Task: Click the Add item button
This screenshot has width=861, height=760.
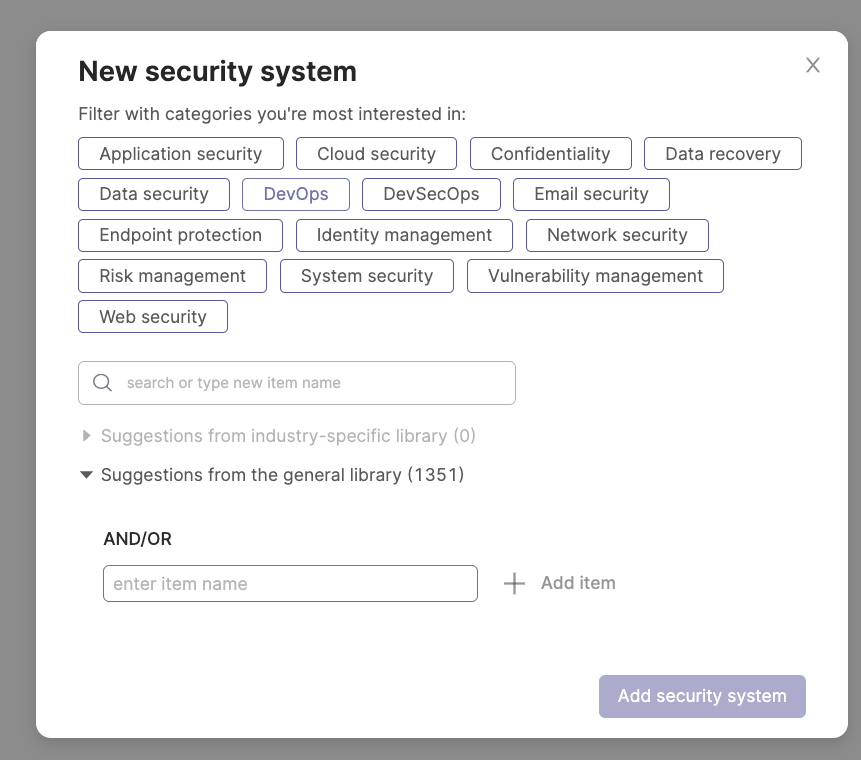Action: pos(578,583)
